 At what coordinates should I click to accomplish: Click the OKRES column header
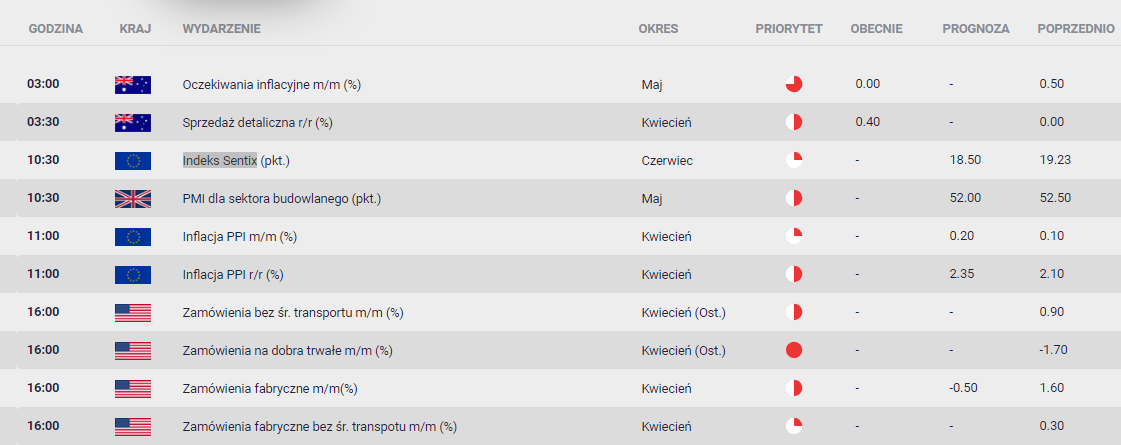click(x=658, y=29)
